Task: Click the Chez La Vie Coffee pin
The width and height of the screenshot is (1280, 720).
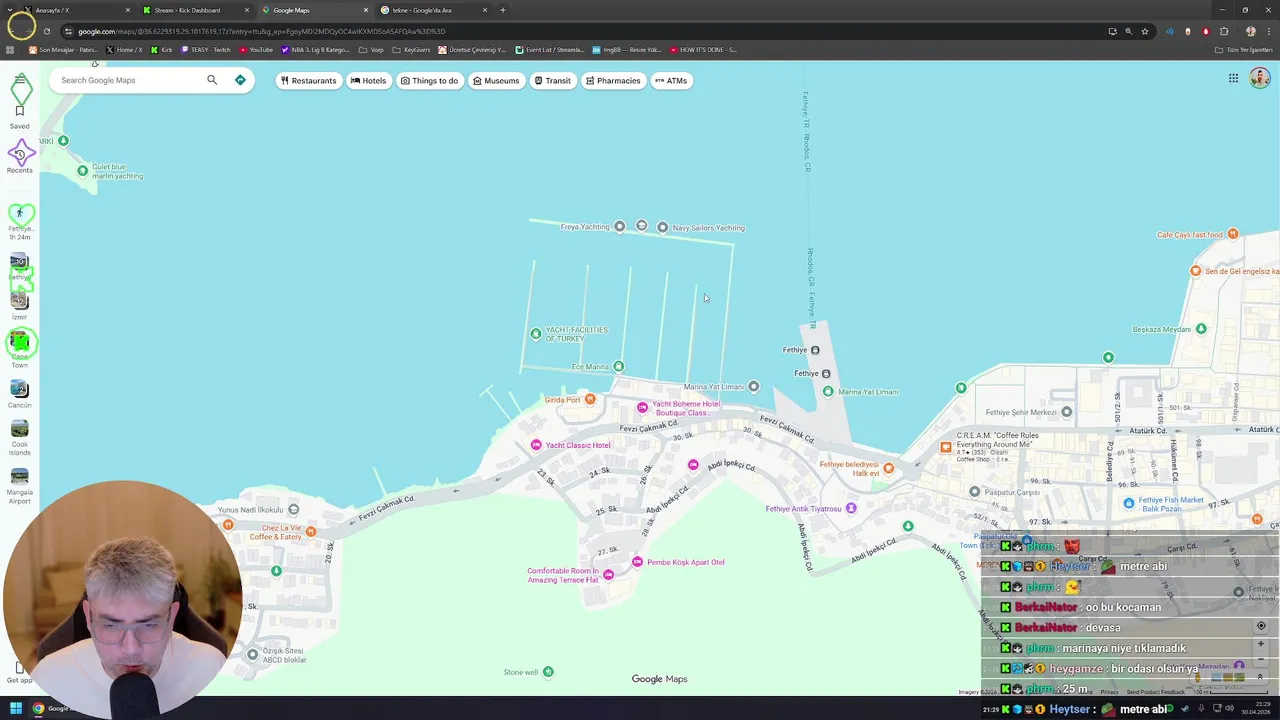Action: (x=310, y=532)
